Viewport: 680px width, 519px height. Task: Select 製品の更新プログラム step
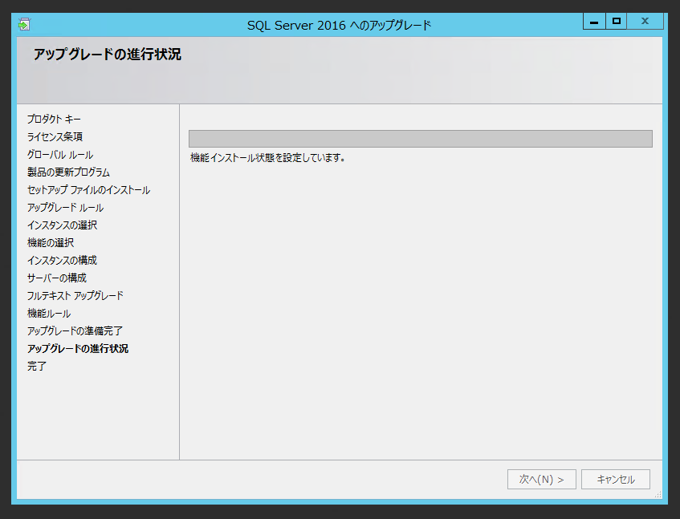point(69,173)
